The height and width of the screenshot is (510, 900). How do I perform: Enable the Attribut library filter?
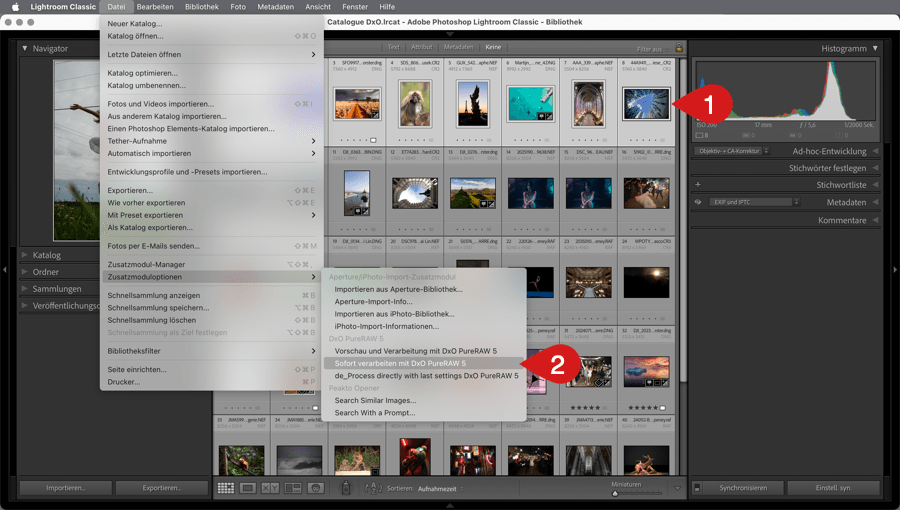(x=421, y=47)
